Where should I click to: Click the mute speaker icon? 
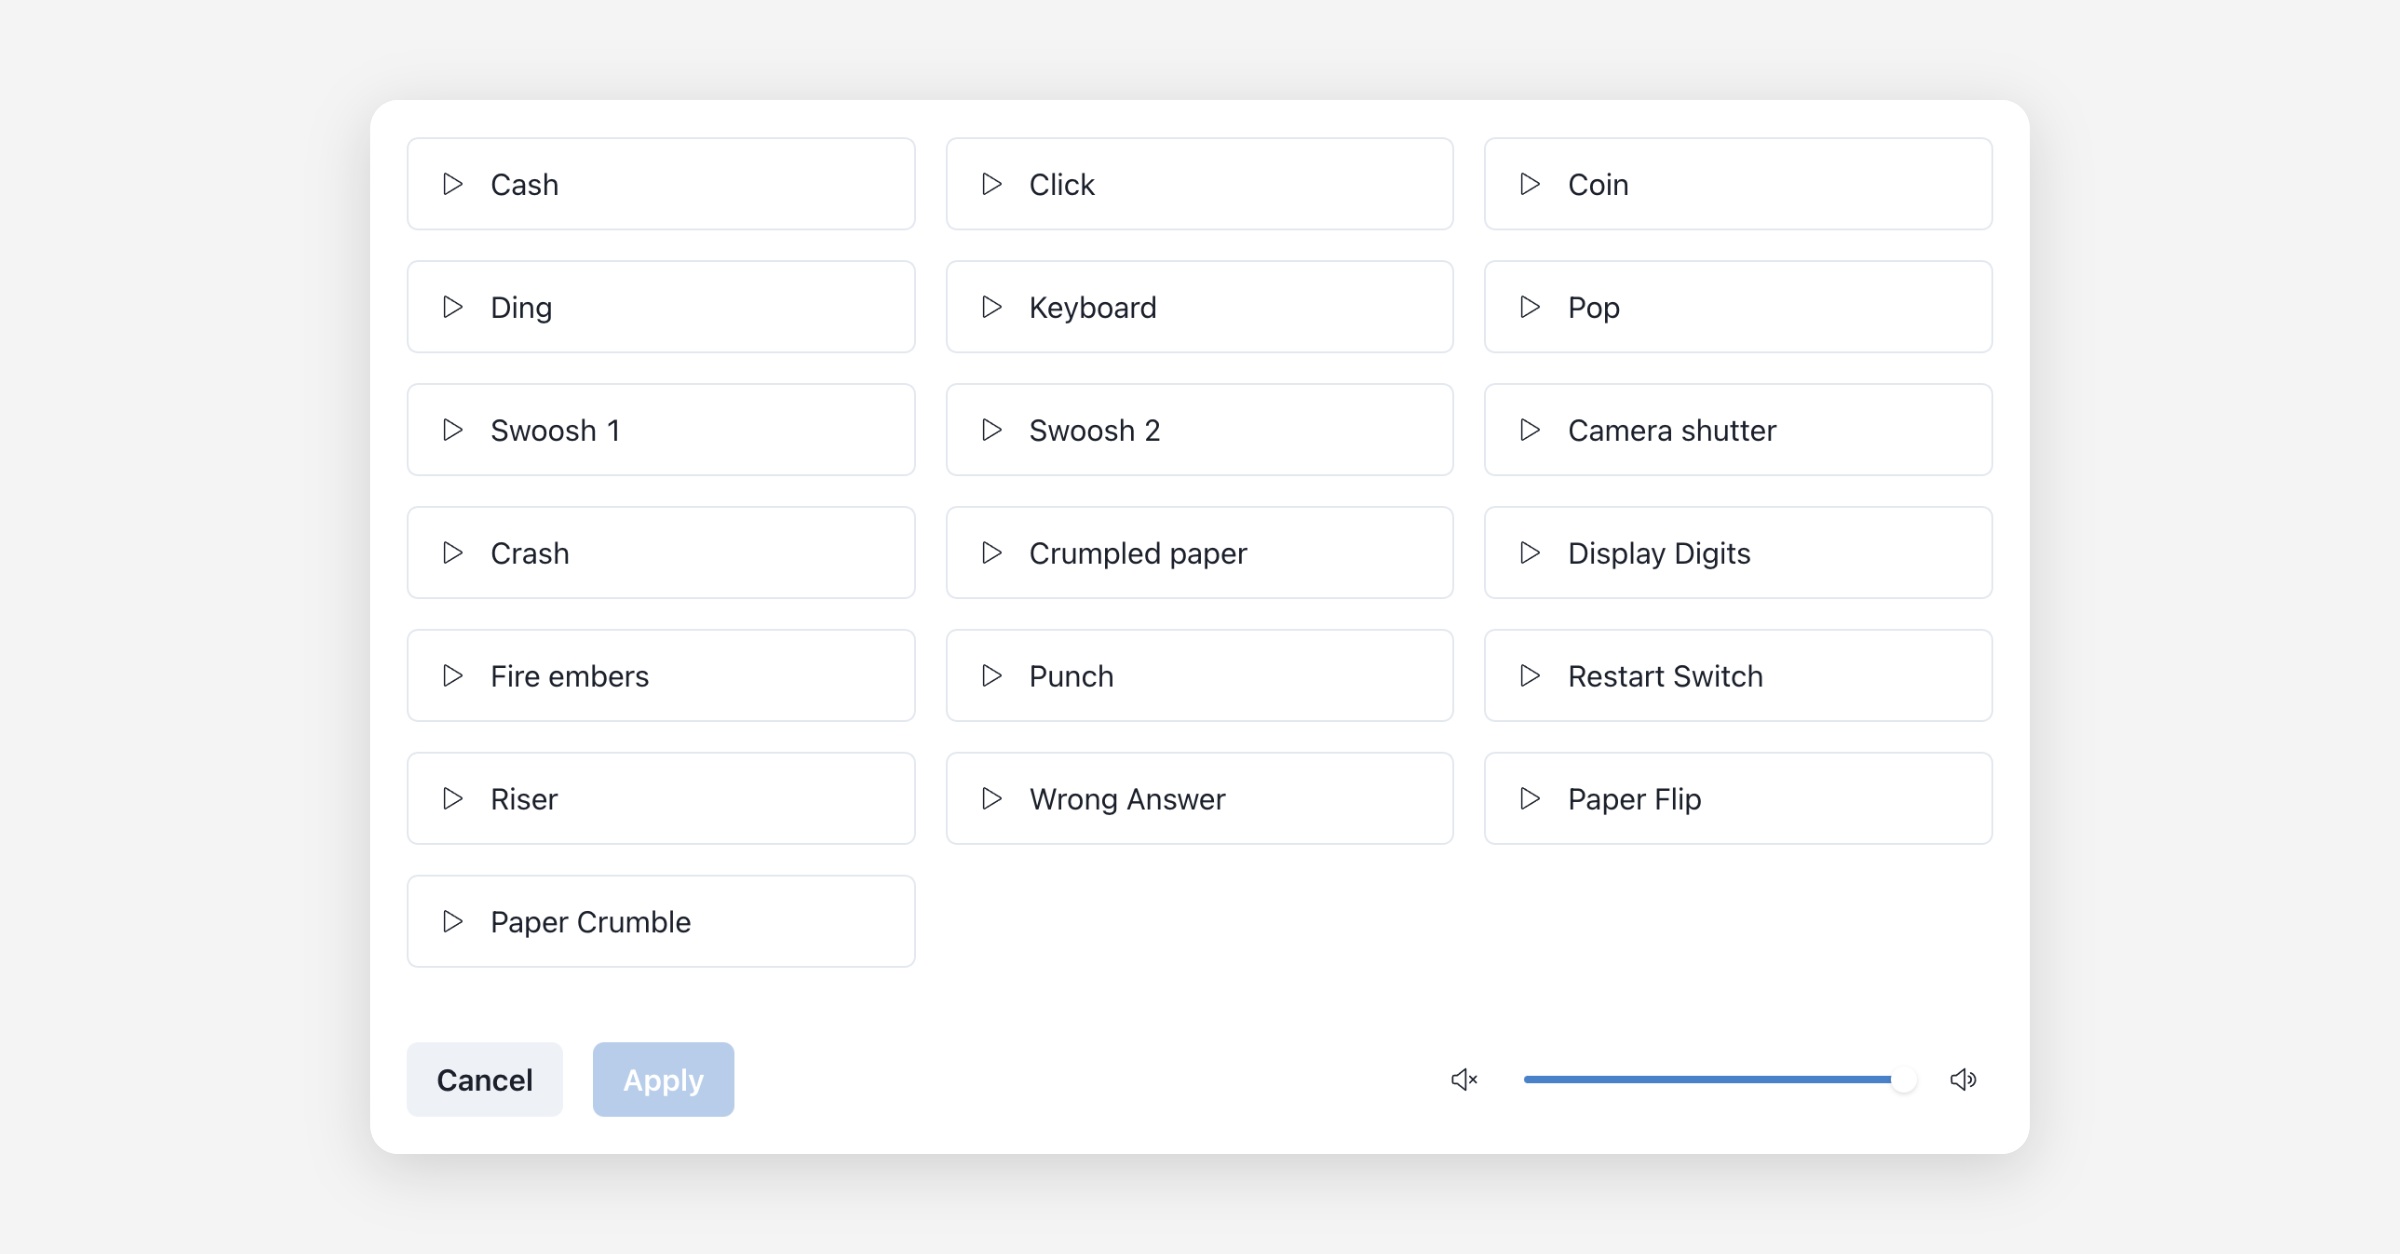click(1464, 1080)
